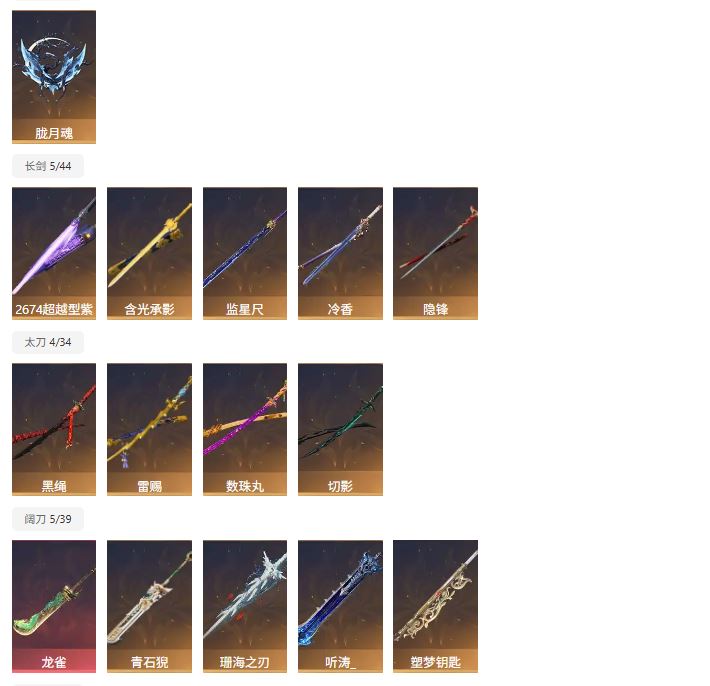The height and width of the screenshot is (686, 710).
Task: Select the 胧月魂 item card
Action: click(54, 77)
